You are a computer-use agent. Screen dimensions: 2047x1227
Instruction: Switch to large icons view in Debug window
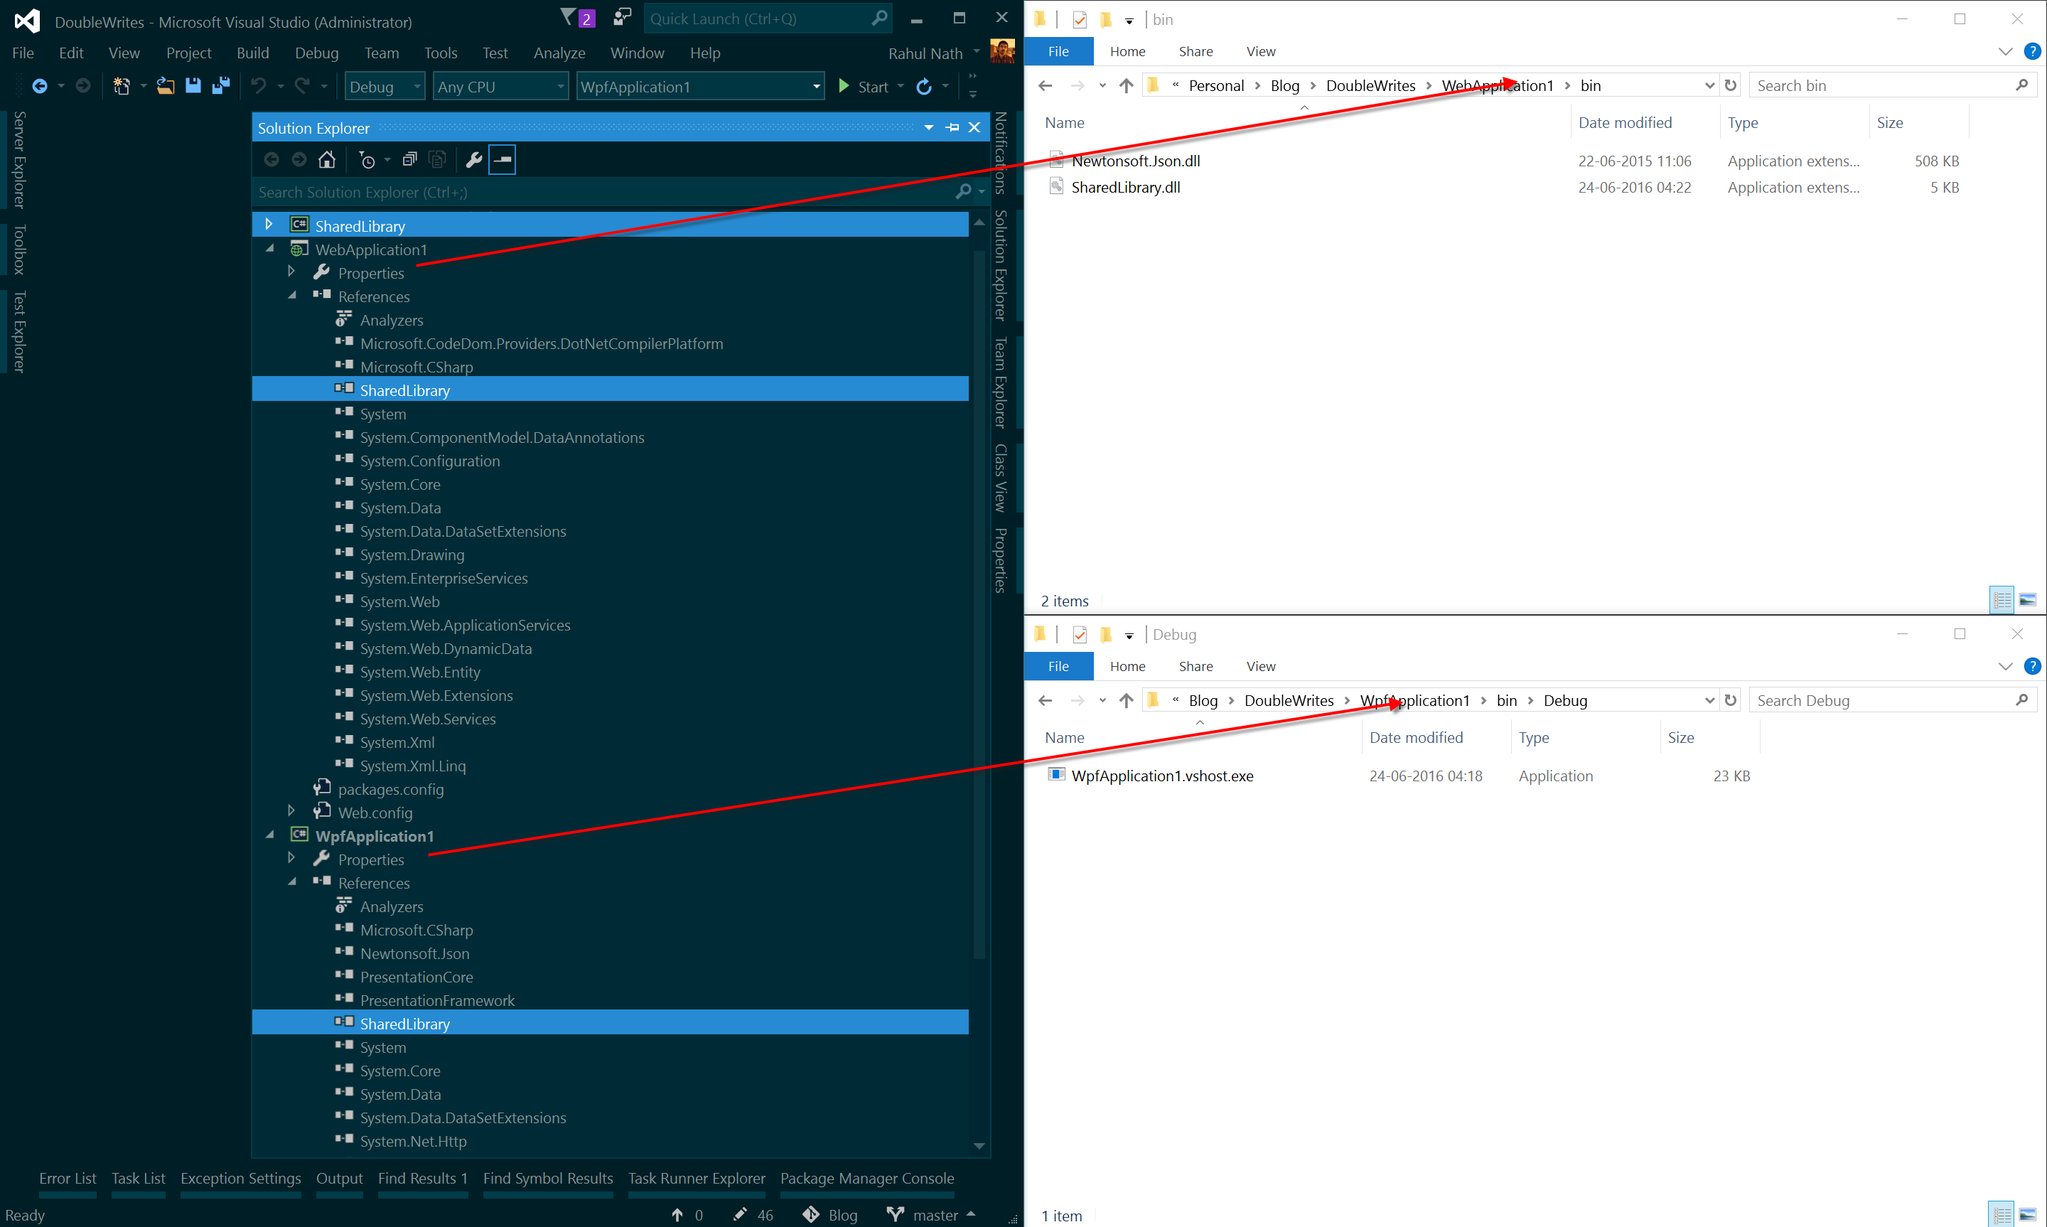coord(2028,1215)
